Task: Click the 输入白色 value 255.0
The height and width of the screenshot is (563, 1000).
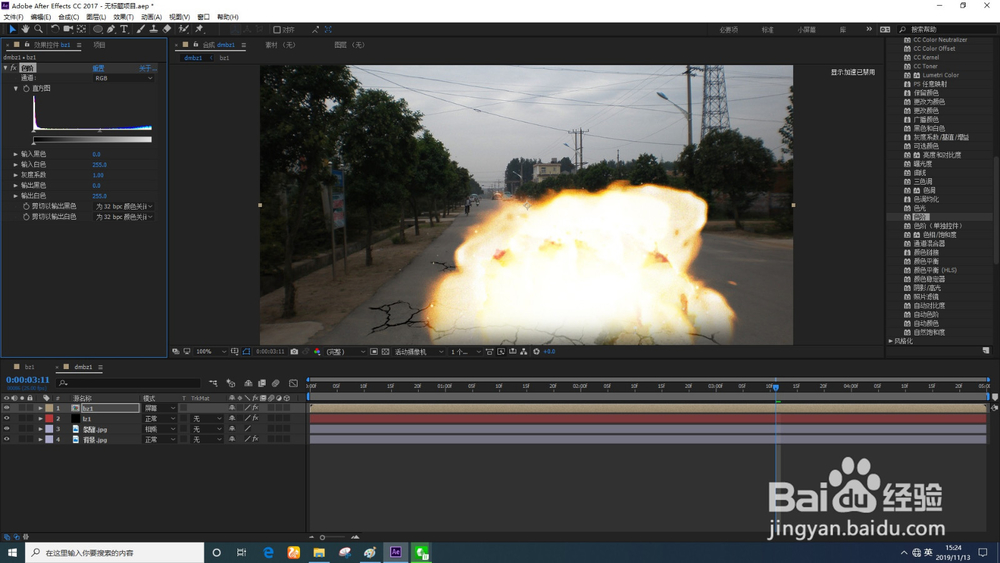Action: (x=99, y=165)
